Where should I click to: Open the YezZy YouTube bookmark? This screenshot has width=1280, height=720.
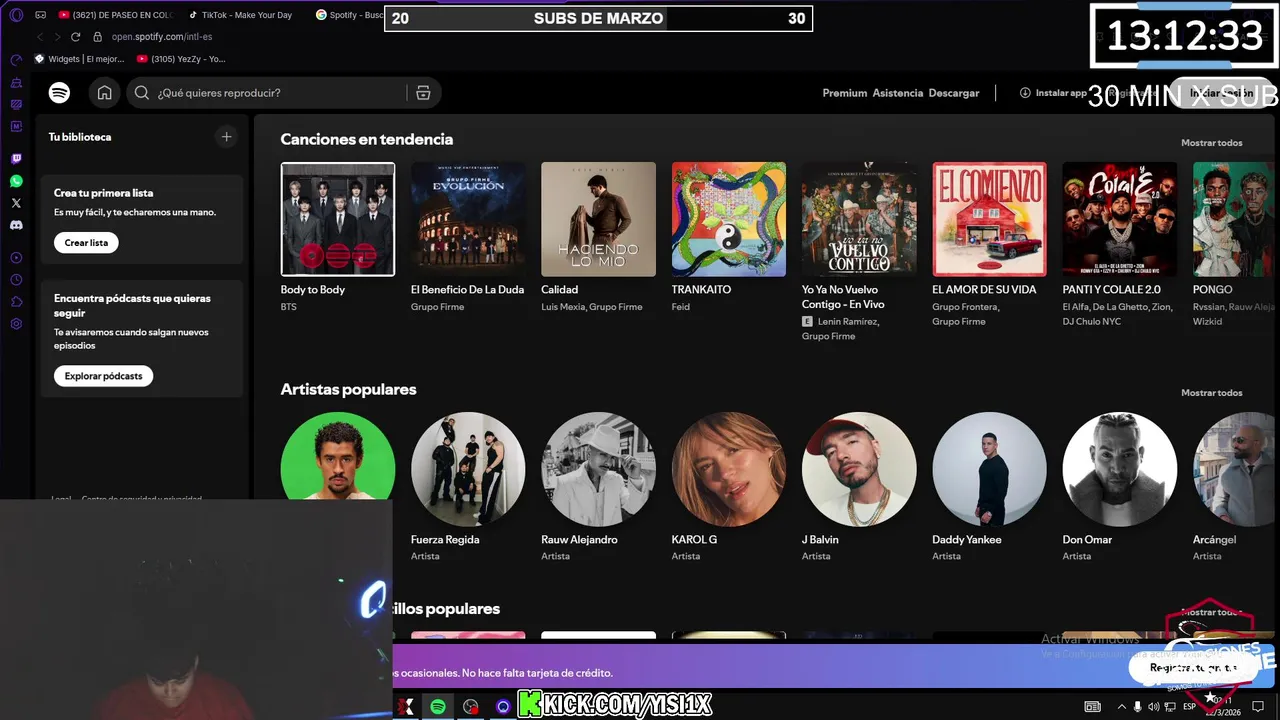pos(181,59)
